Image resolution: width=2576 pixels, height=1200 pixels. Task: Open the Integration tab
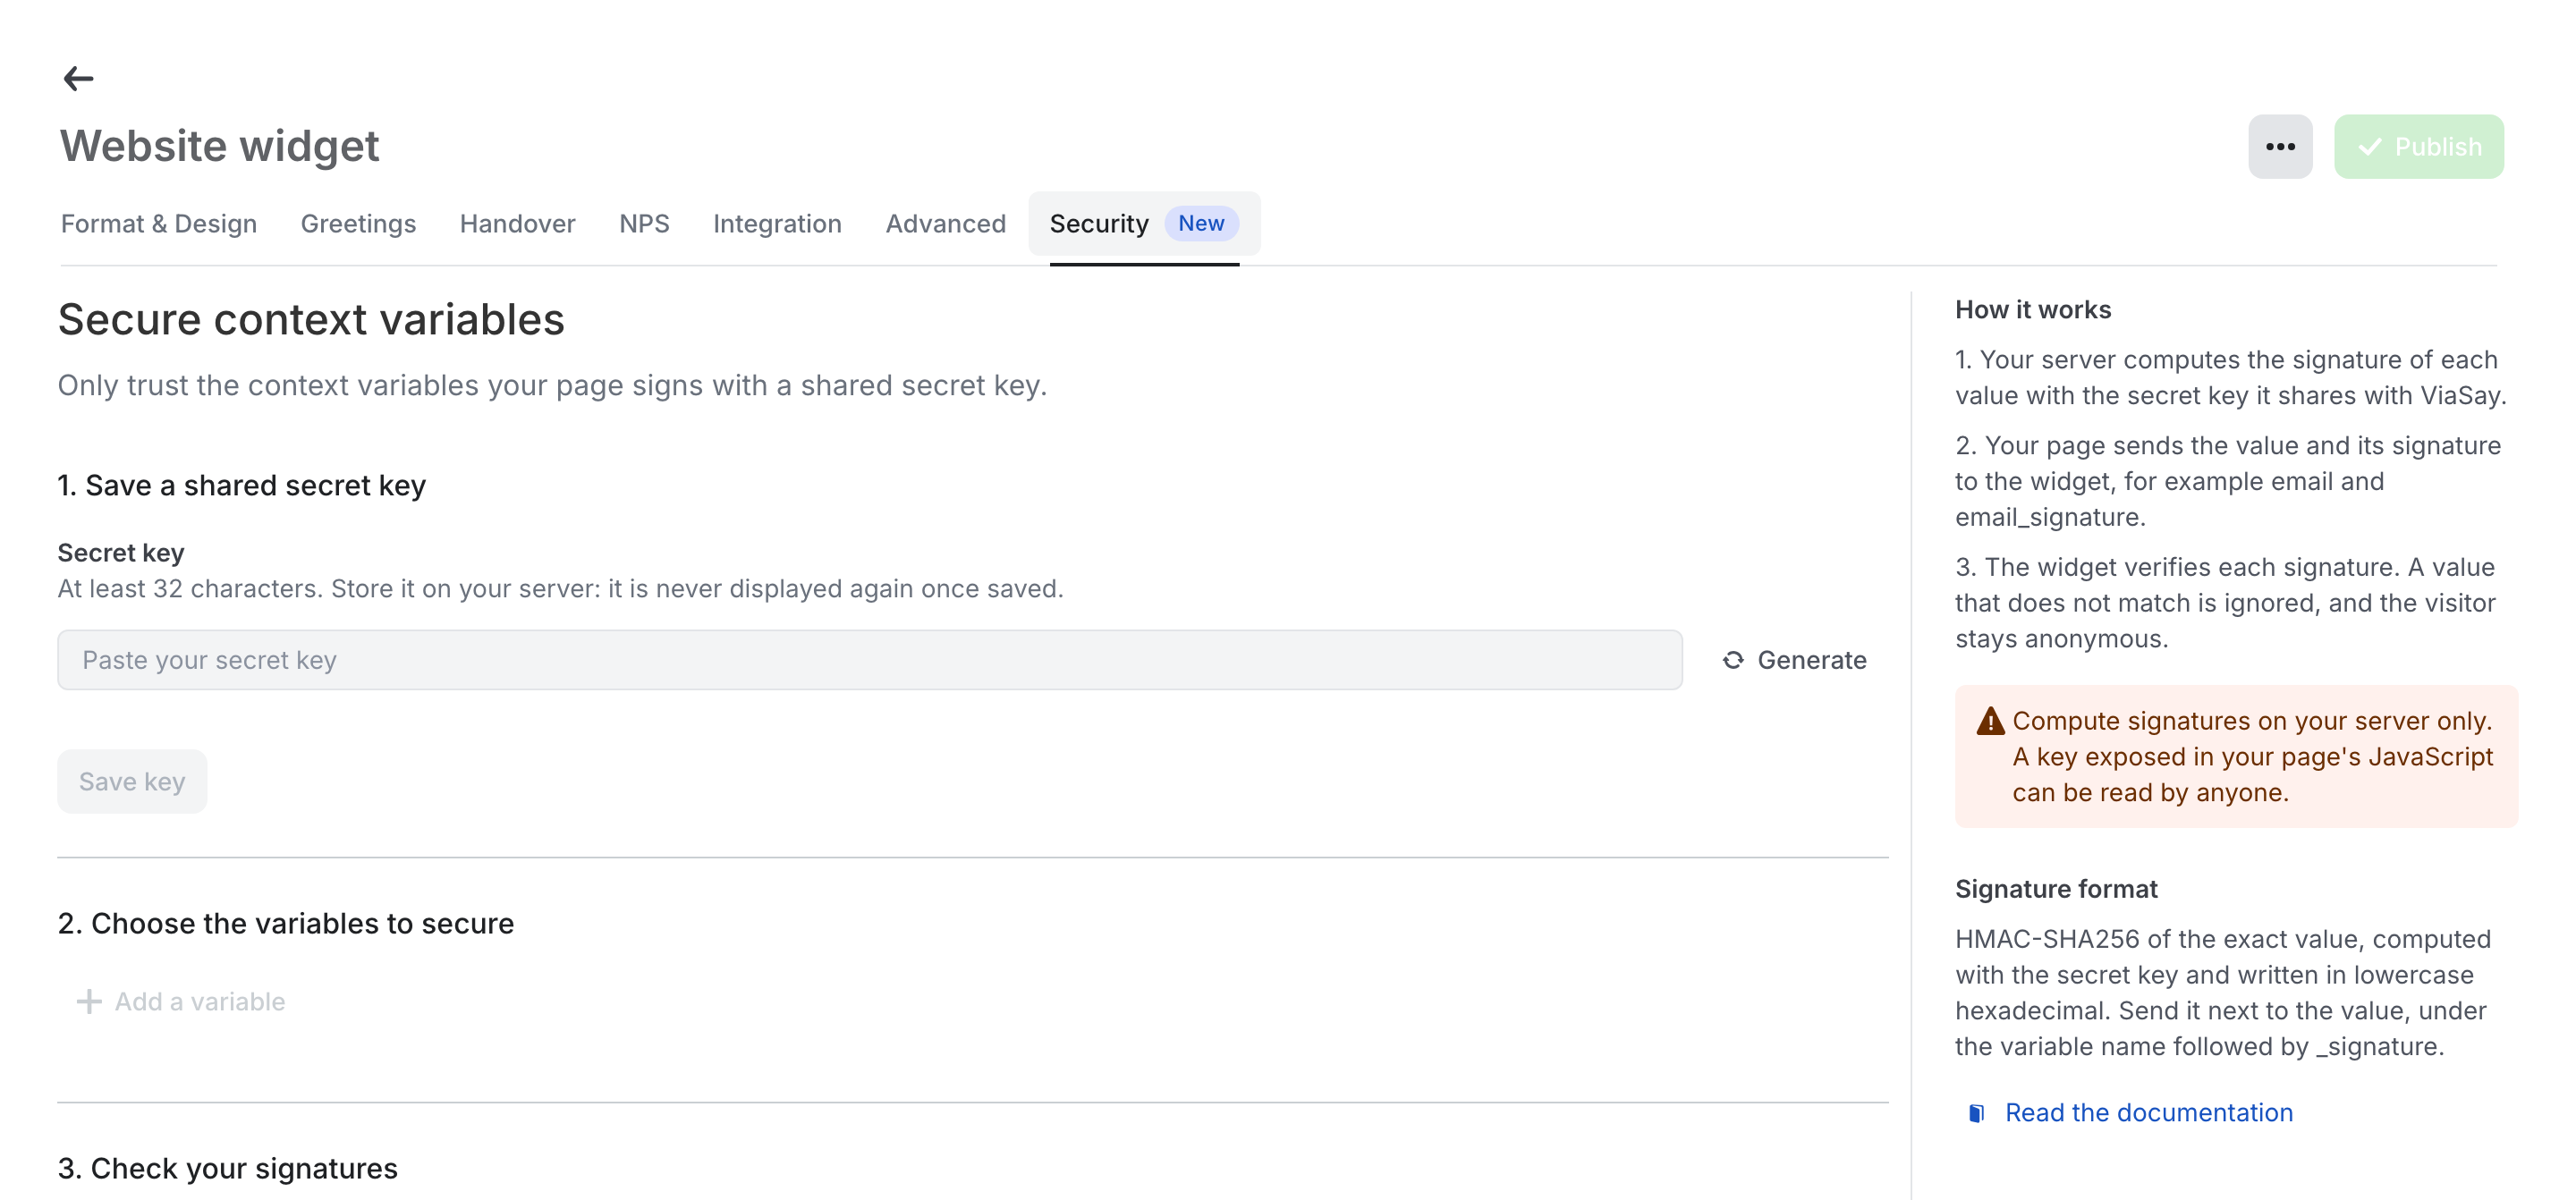pos(777,224)
